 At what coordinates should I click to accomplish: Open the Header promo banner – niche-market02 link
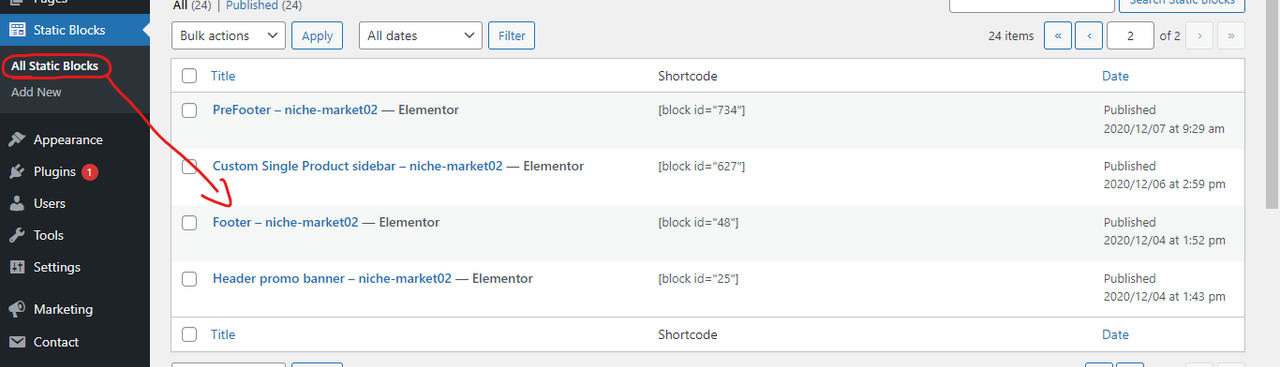click(x=332, y=279)
